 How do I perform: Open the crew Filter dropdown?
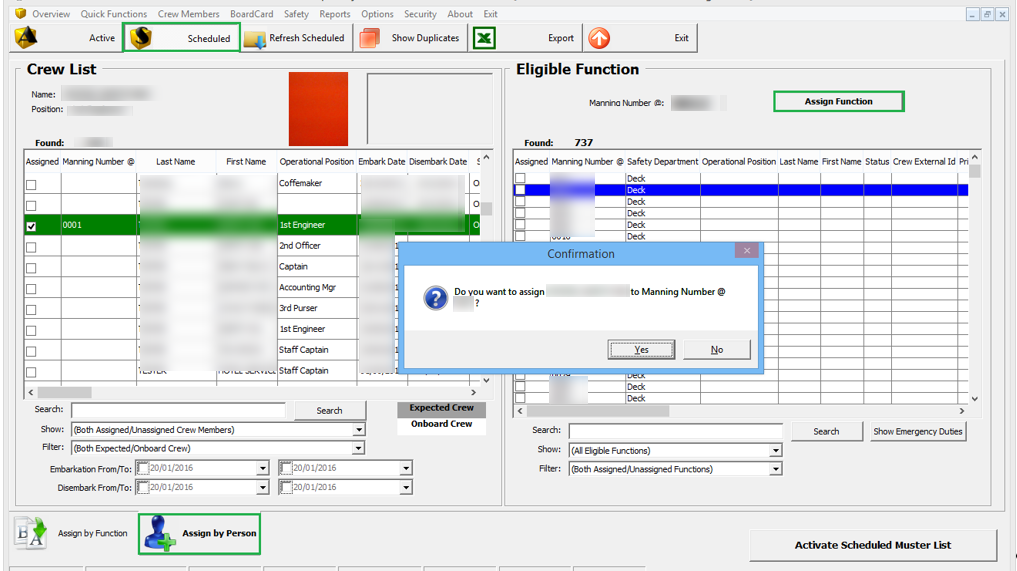coord(359,448)
